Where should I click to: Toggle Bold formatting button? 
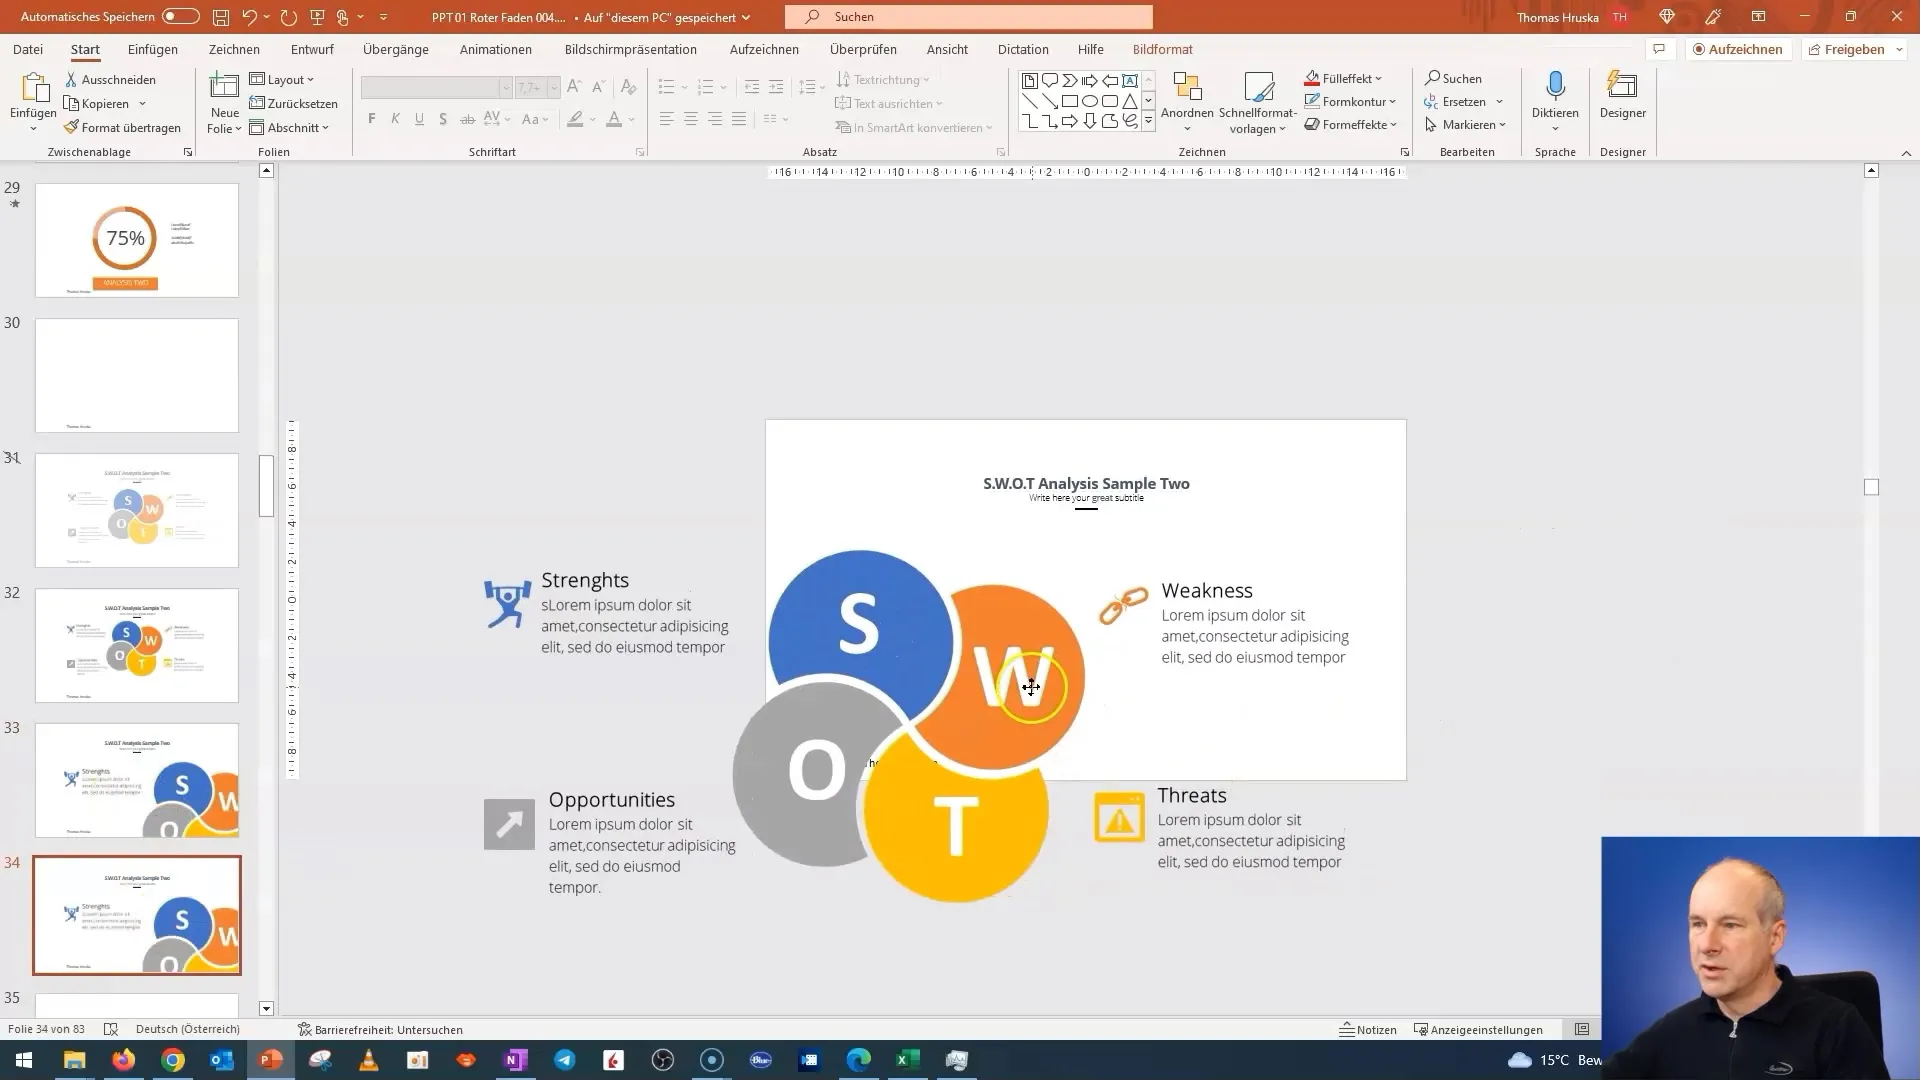[372, 119]
